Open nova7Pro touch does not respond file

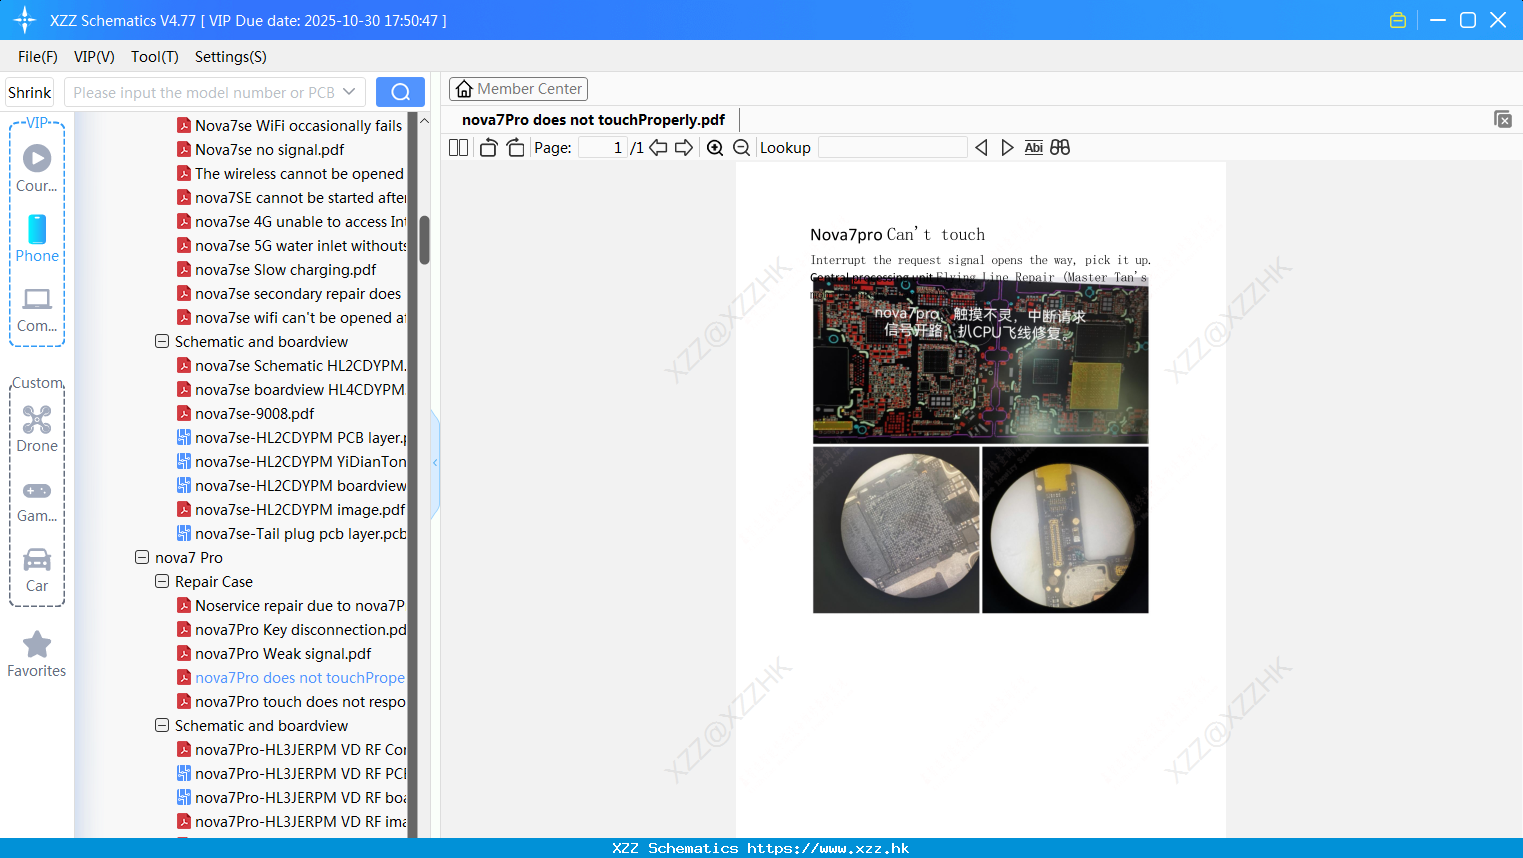coord(292,701)
